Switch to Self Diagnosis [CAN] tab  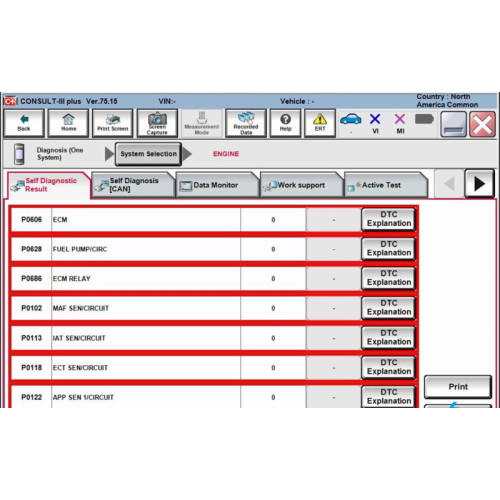pos(133,185)
